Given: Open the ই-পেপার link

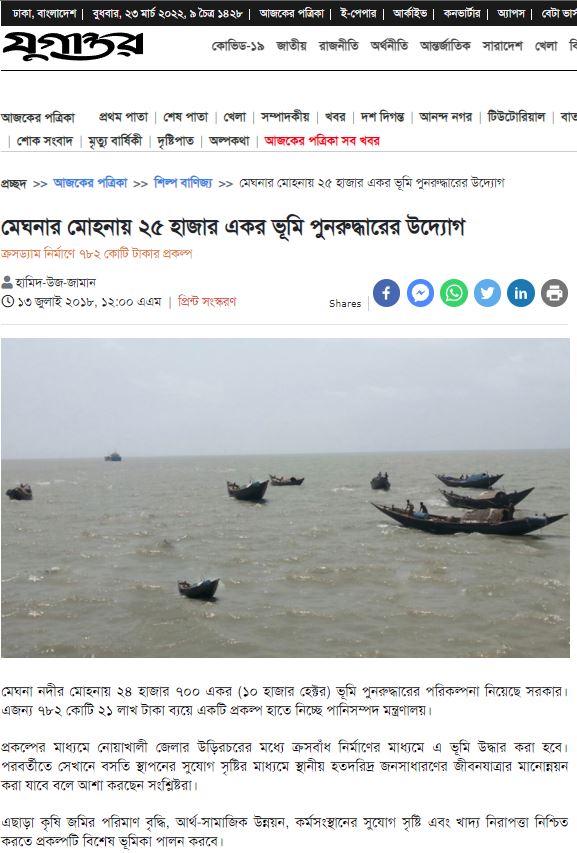Looking at the screenshot, I should (358, 13).
